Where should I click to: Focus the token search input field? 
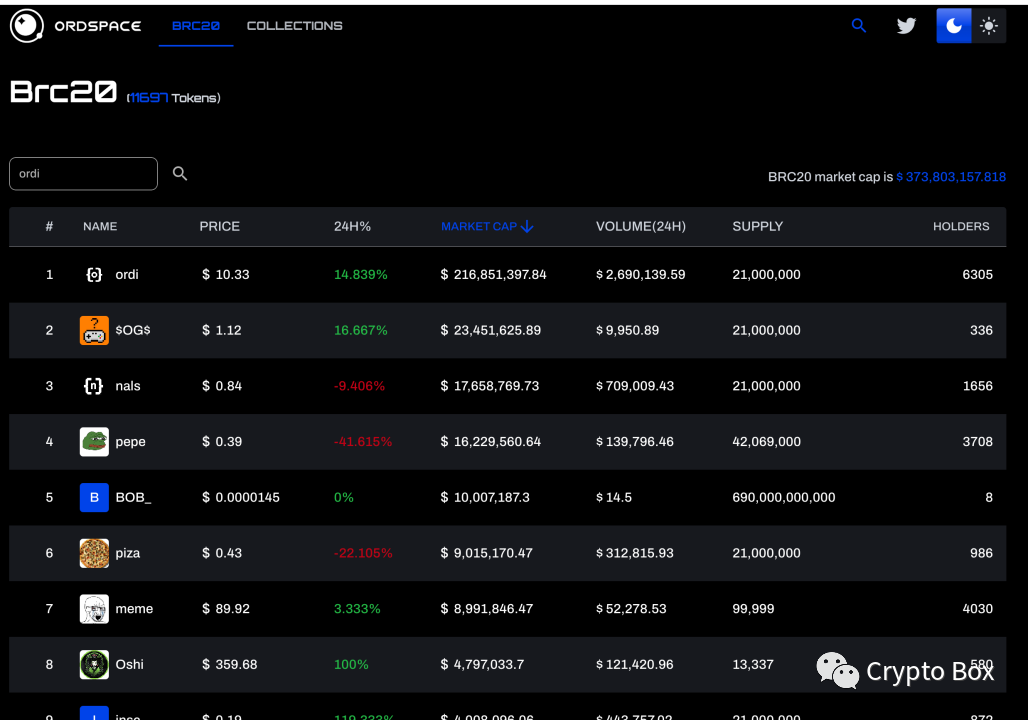(83, 174)
